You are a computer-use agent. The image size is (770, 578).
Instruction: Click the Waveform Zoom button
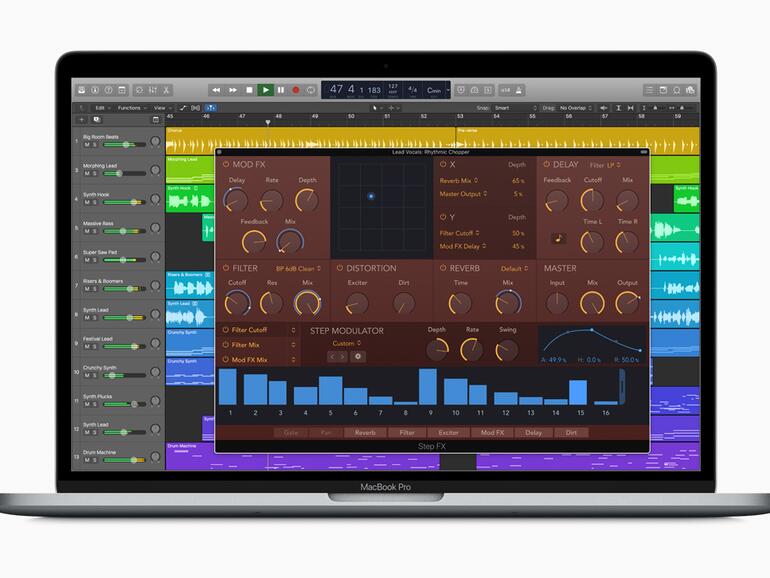point(604,108)
